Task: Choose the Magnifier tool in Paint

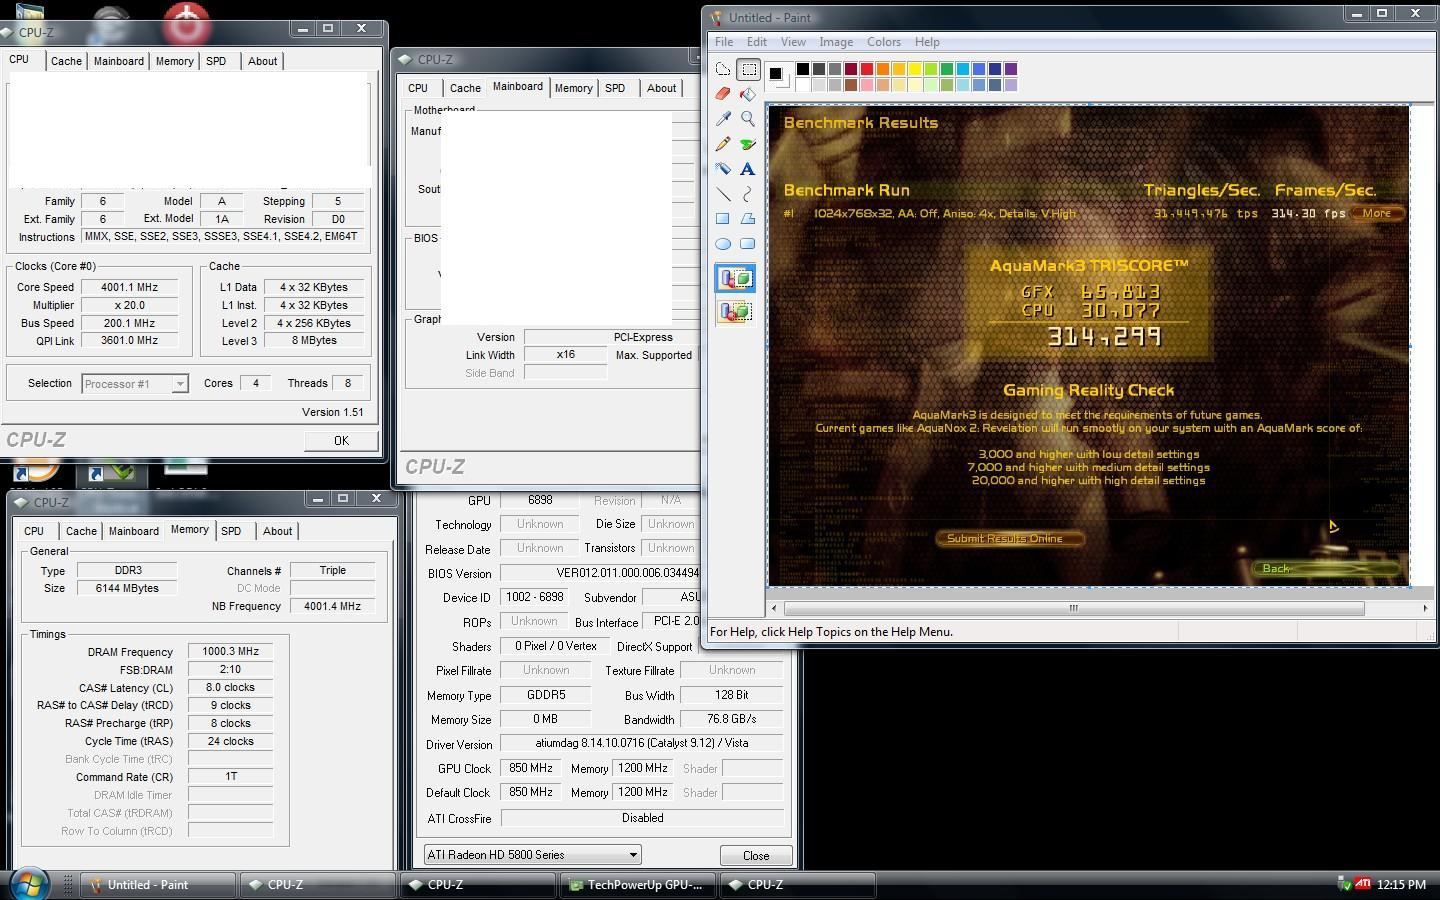Action: point(748,119)
